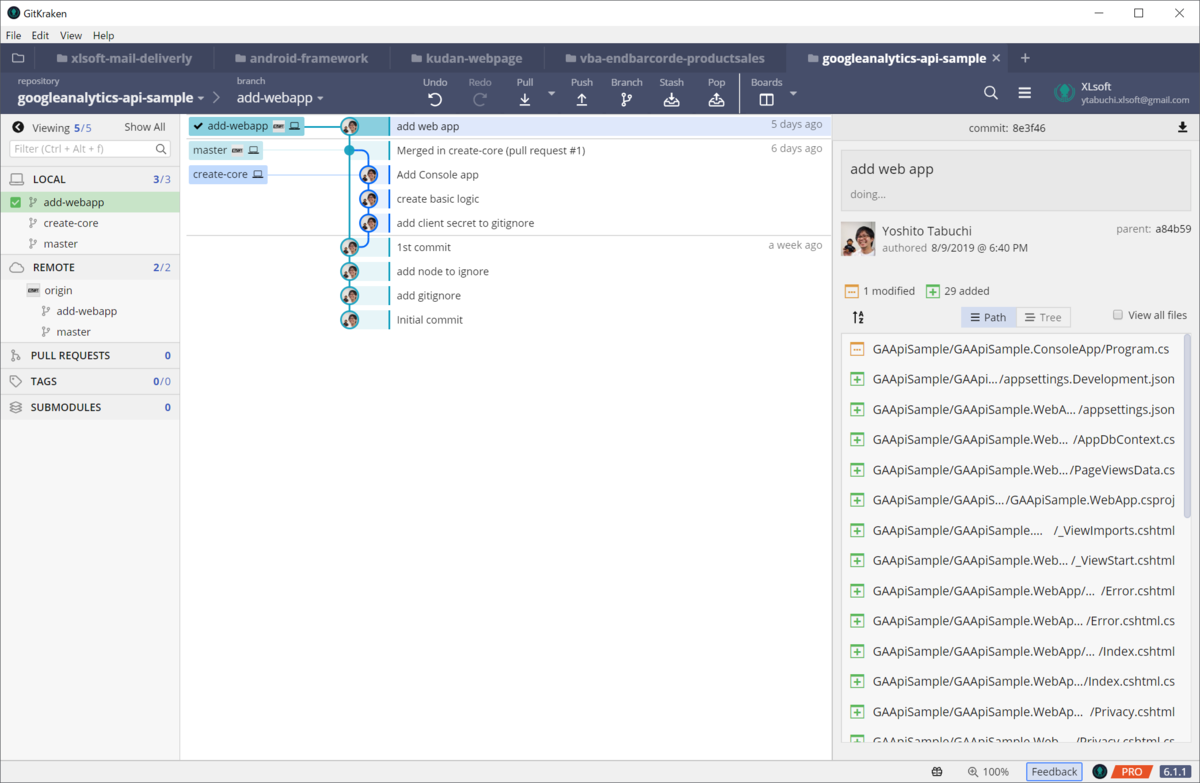Open the Edit menu
Screen dimensions: 1200x783
click(x=40, y=35)
